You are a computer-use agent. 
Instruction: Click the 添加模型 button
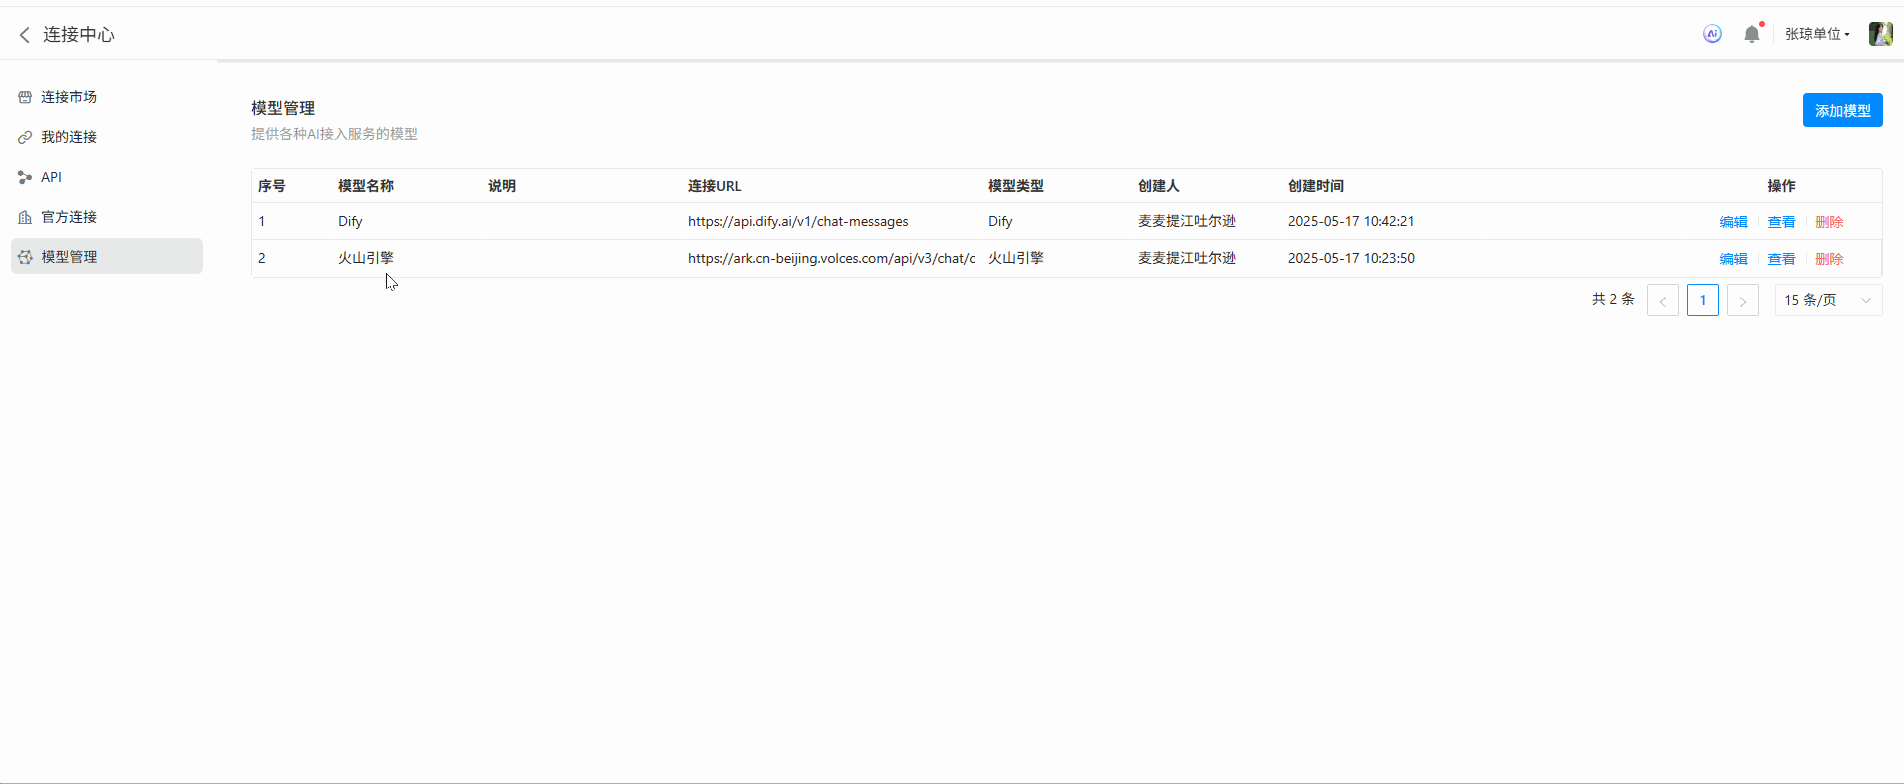coord(1842,110)
